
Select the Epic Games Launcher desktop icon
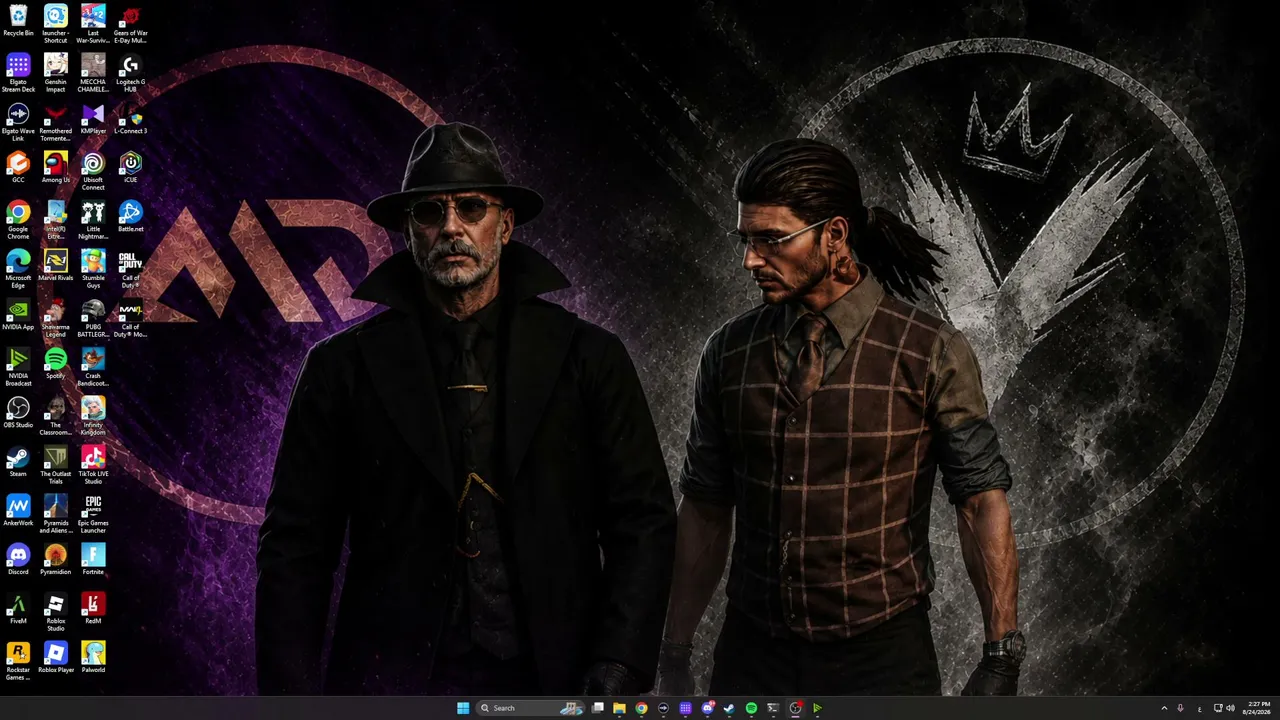pos(93,514)
